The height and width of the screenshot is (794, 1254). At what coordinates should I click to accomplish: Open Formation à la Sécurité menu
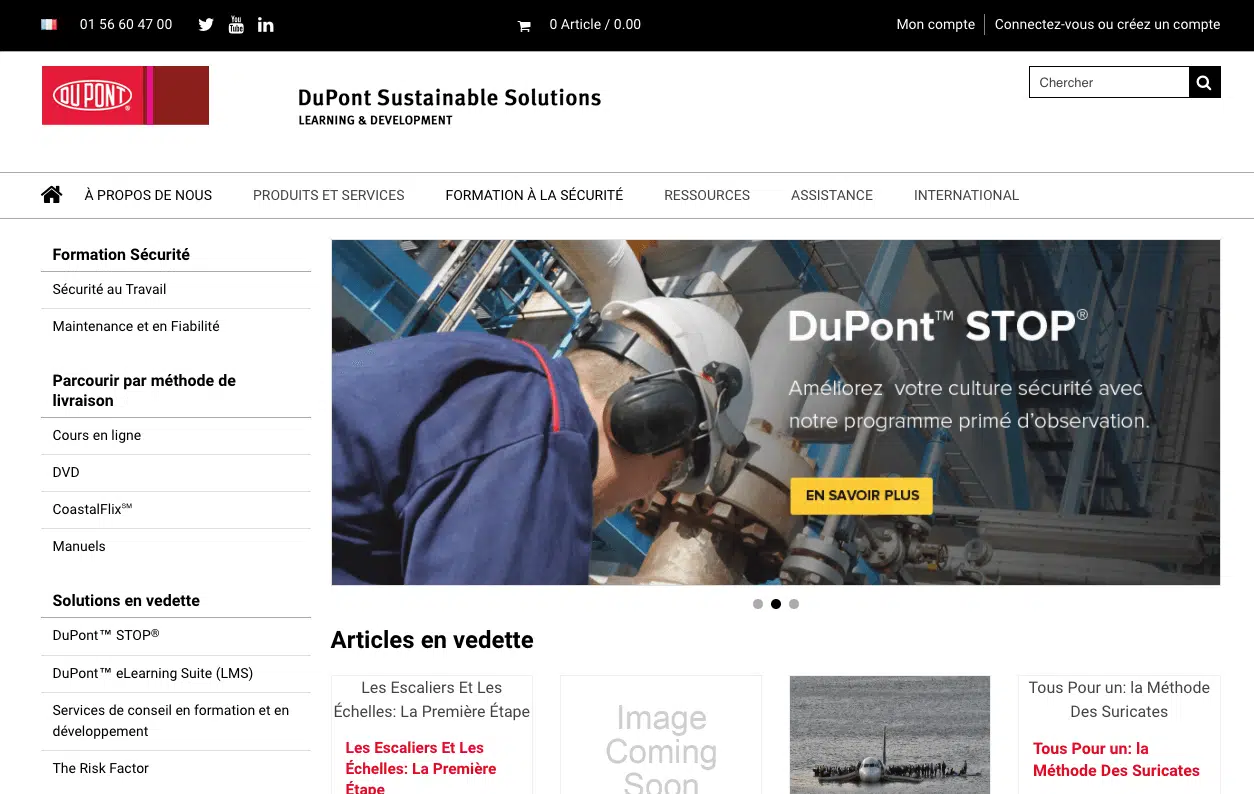(x=534, y=195)
